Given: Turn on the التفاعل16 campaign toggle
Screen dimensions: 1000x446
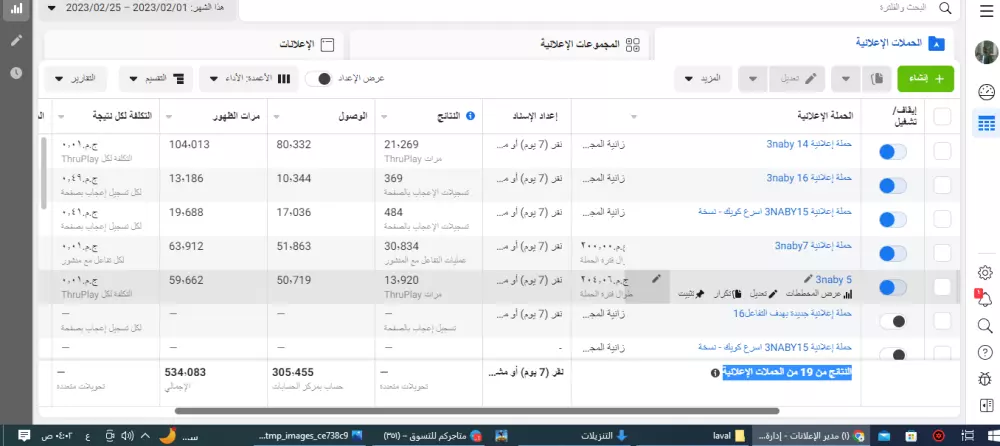Looking at the screenshot, I should point(892,322).
